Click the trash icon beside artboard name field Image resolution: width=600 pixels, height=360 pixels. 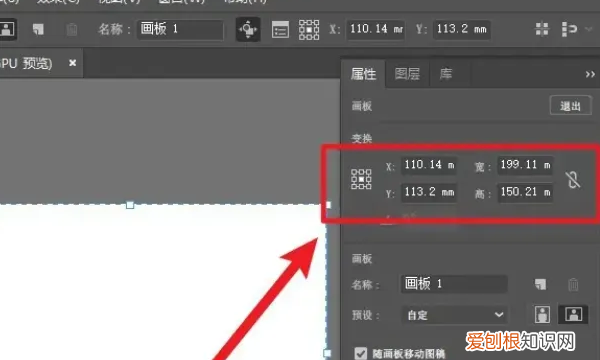click(x=573, y=284)
